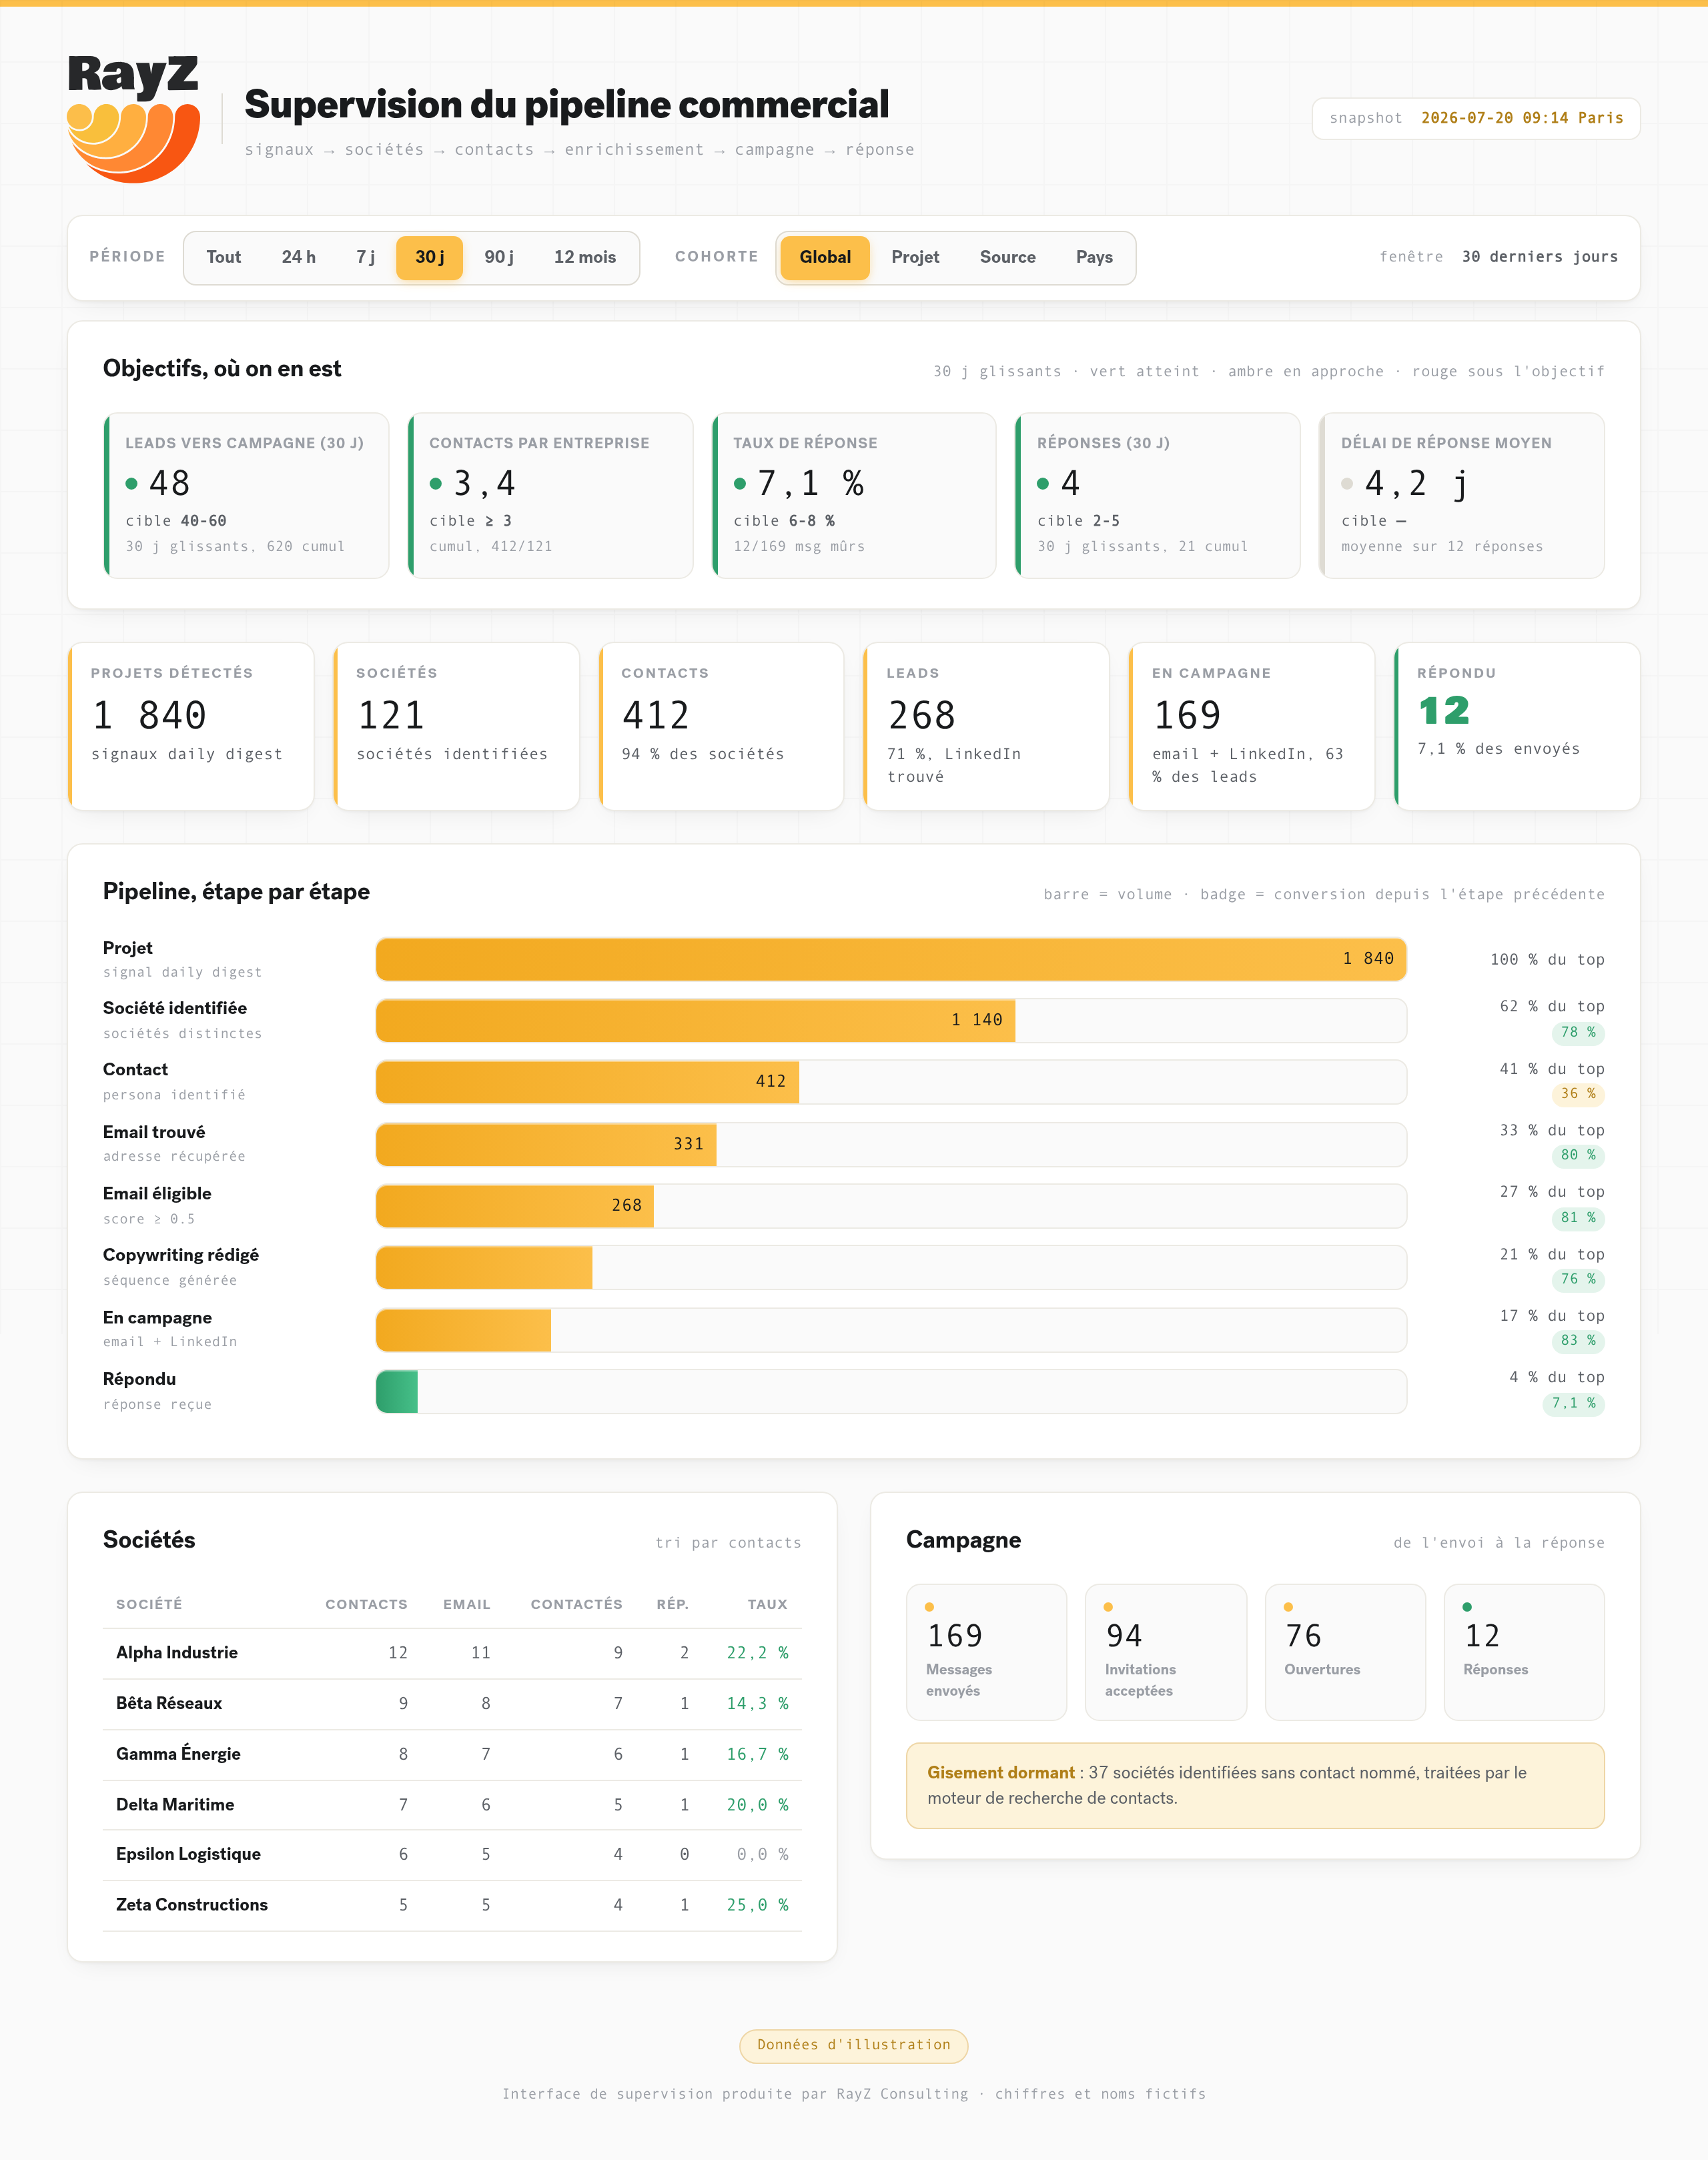Select the 12 mois period tab
Viewport: 1708px width, 2160px height.
pyautogui.click(x=585, y=257)
